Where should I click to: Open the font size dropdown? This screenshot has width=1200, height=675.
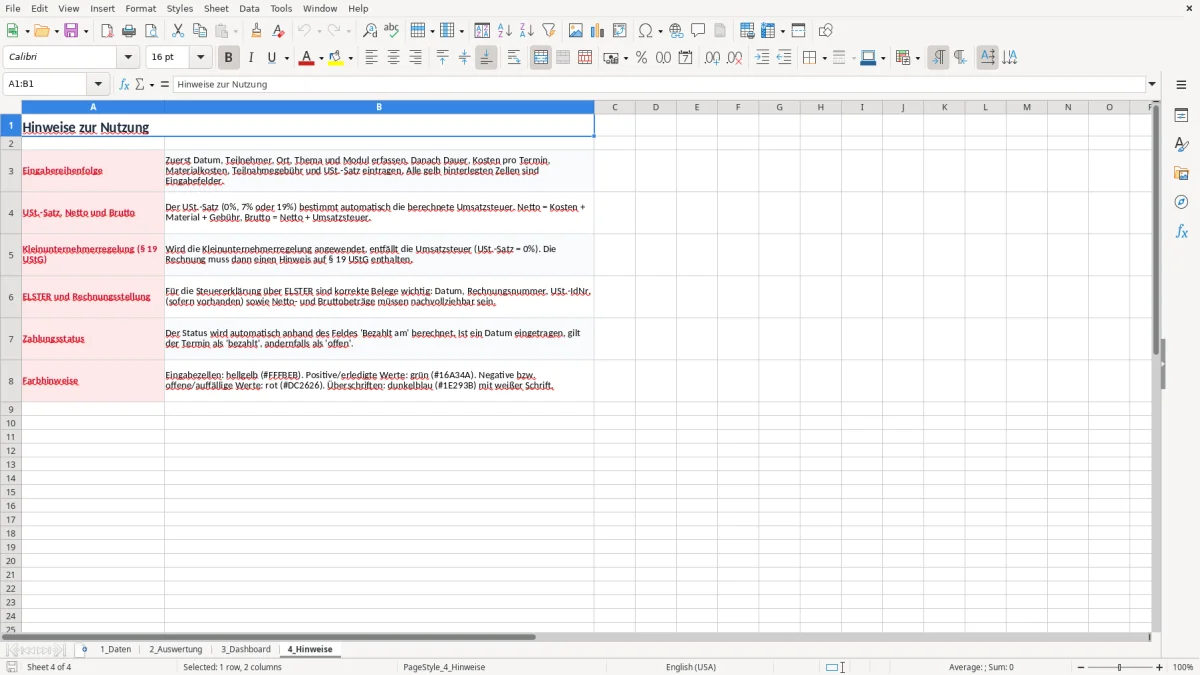pyautogui.click(x=200, y=58)
